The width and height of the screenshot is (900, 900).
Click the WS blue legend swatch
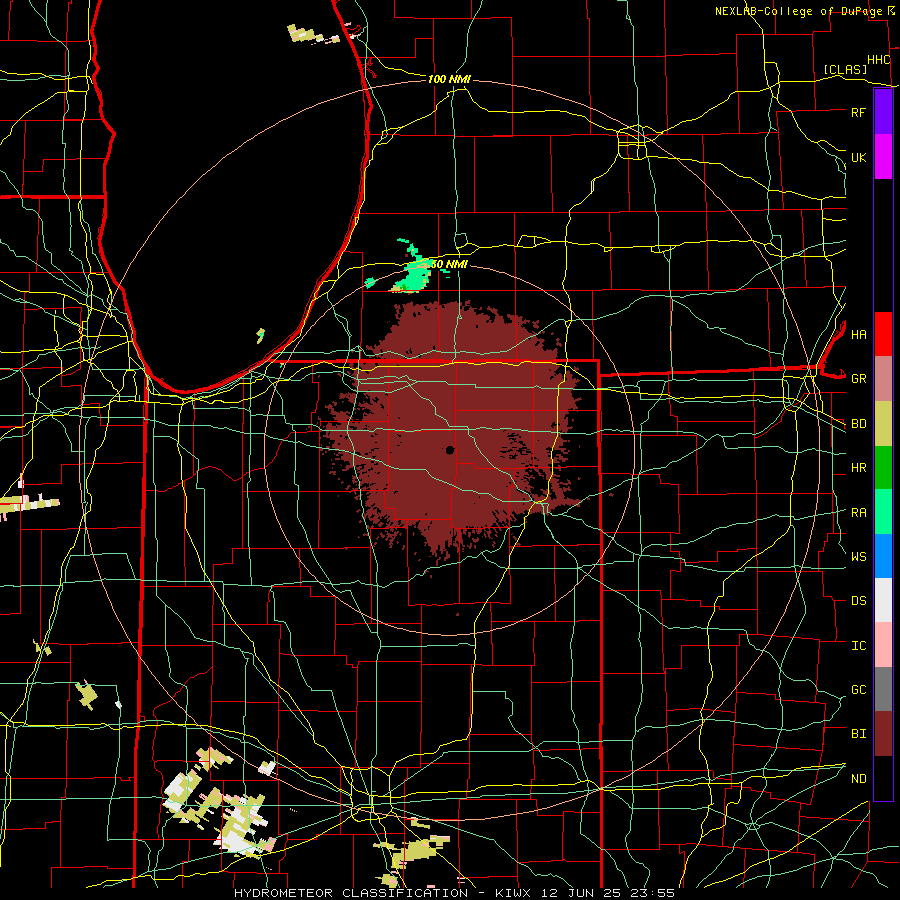883,556
